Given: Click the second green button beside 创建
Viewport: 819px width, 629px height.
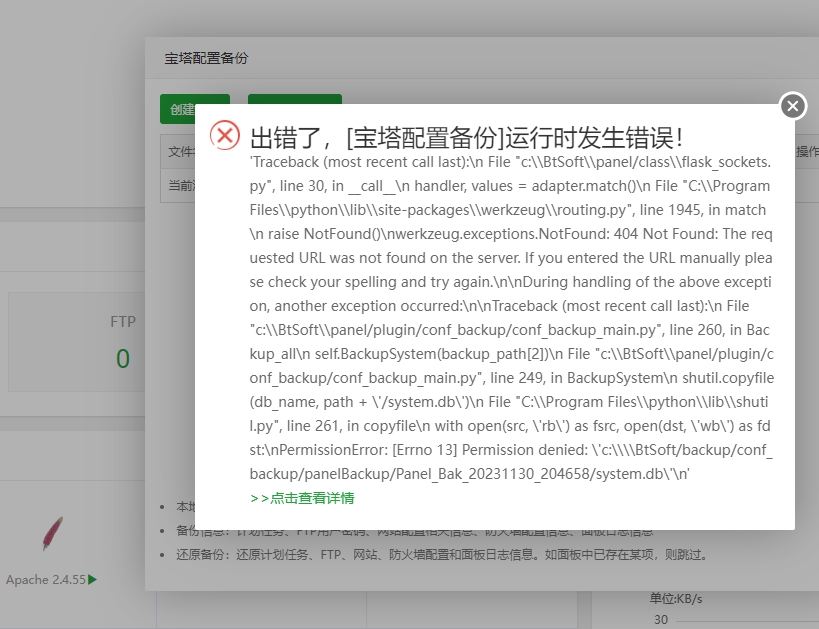Looking at the screenshot, I should point(295,99).
